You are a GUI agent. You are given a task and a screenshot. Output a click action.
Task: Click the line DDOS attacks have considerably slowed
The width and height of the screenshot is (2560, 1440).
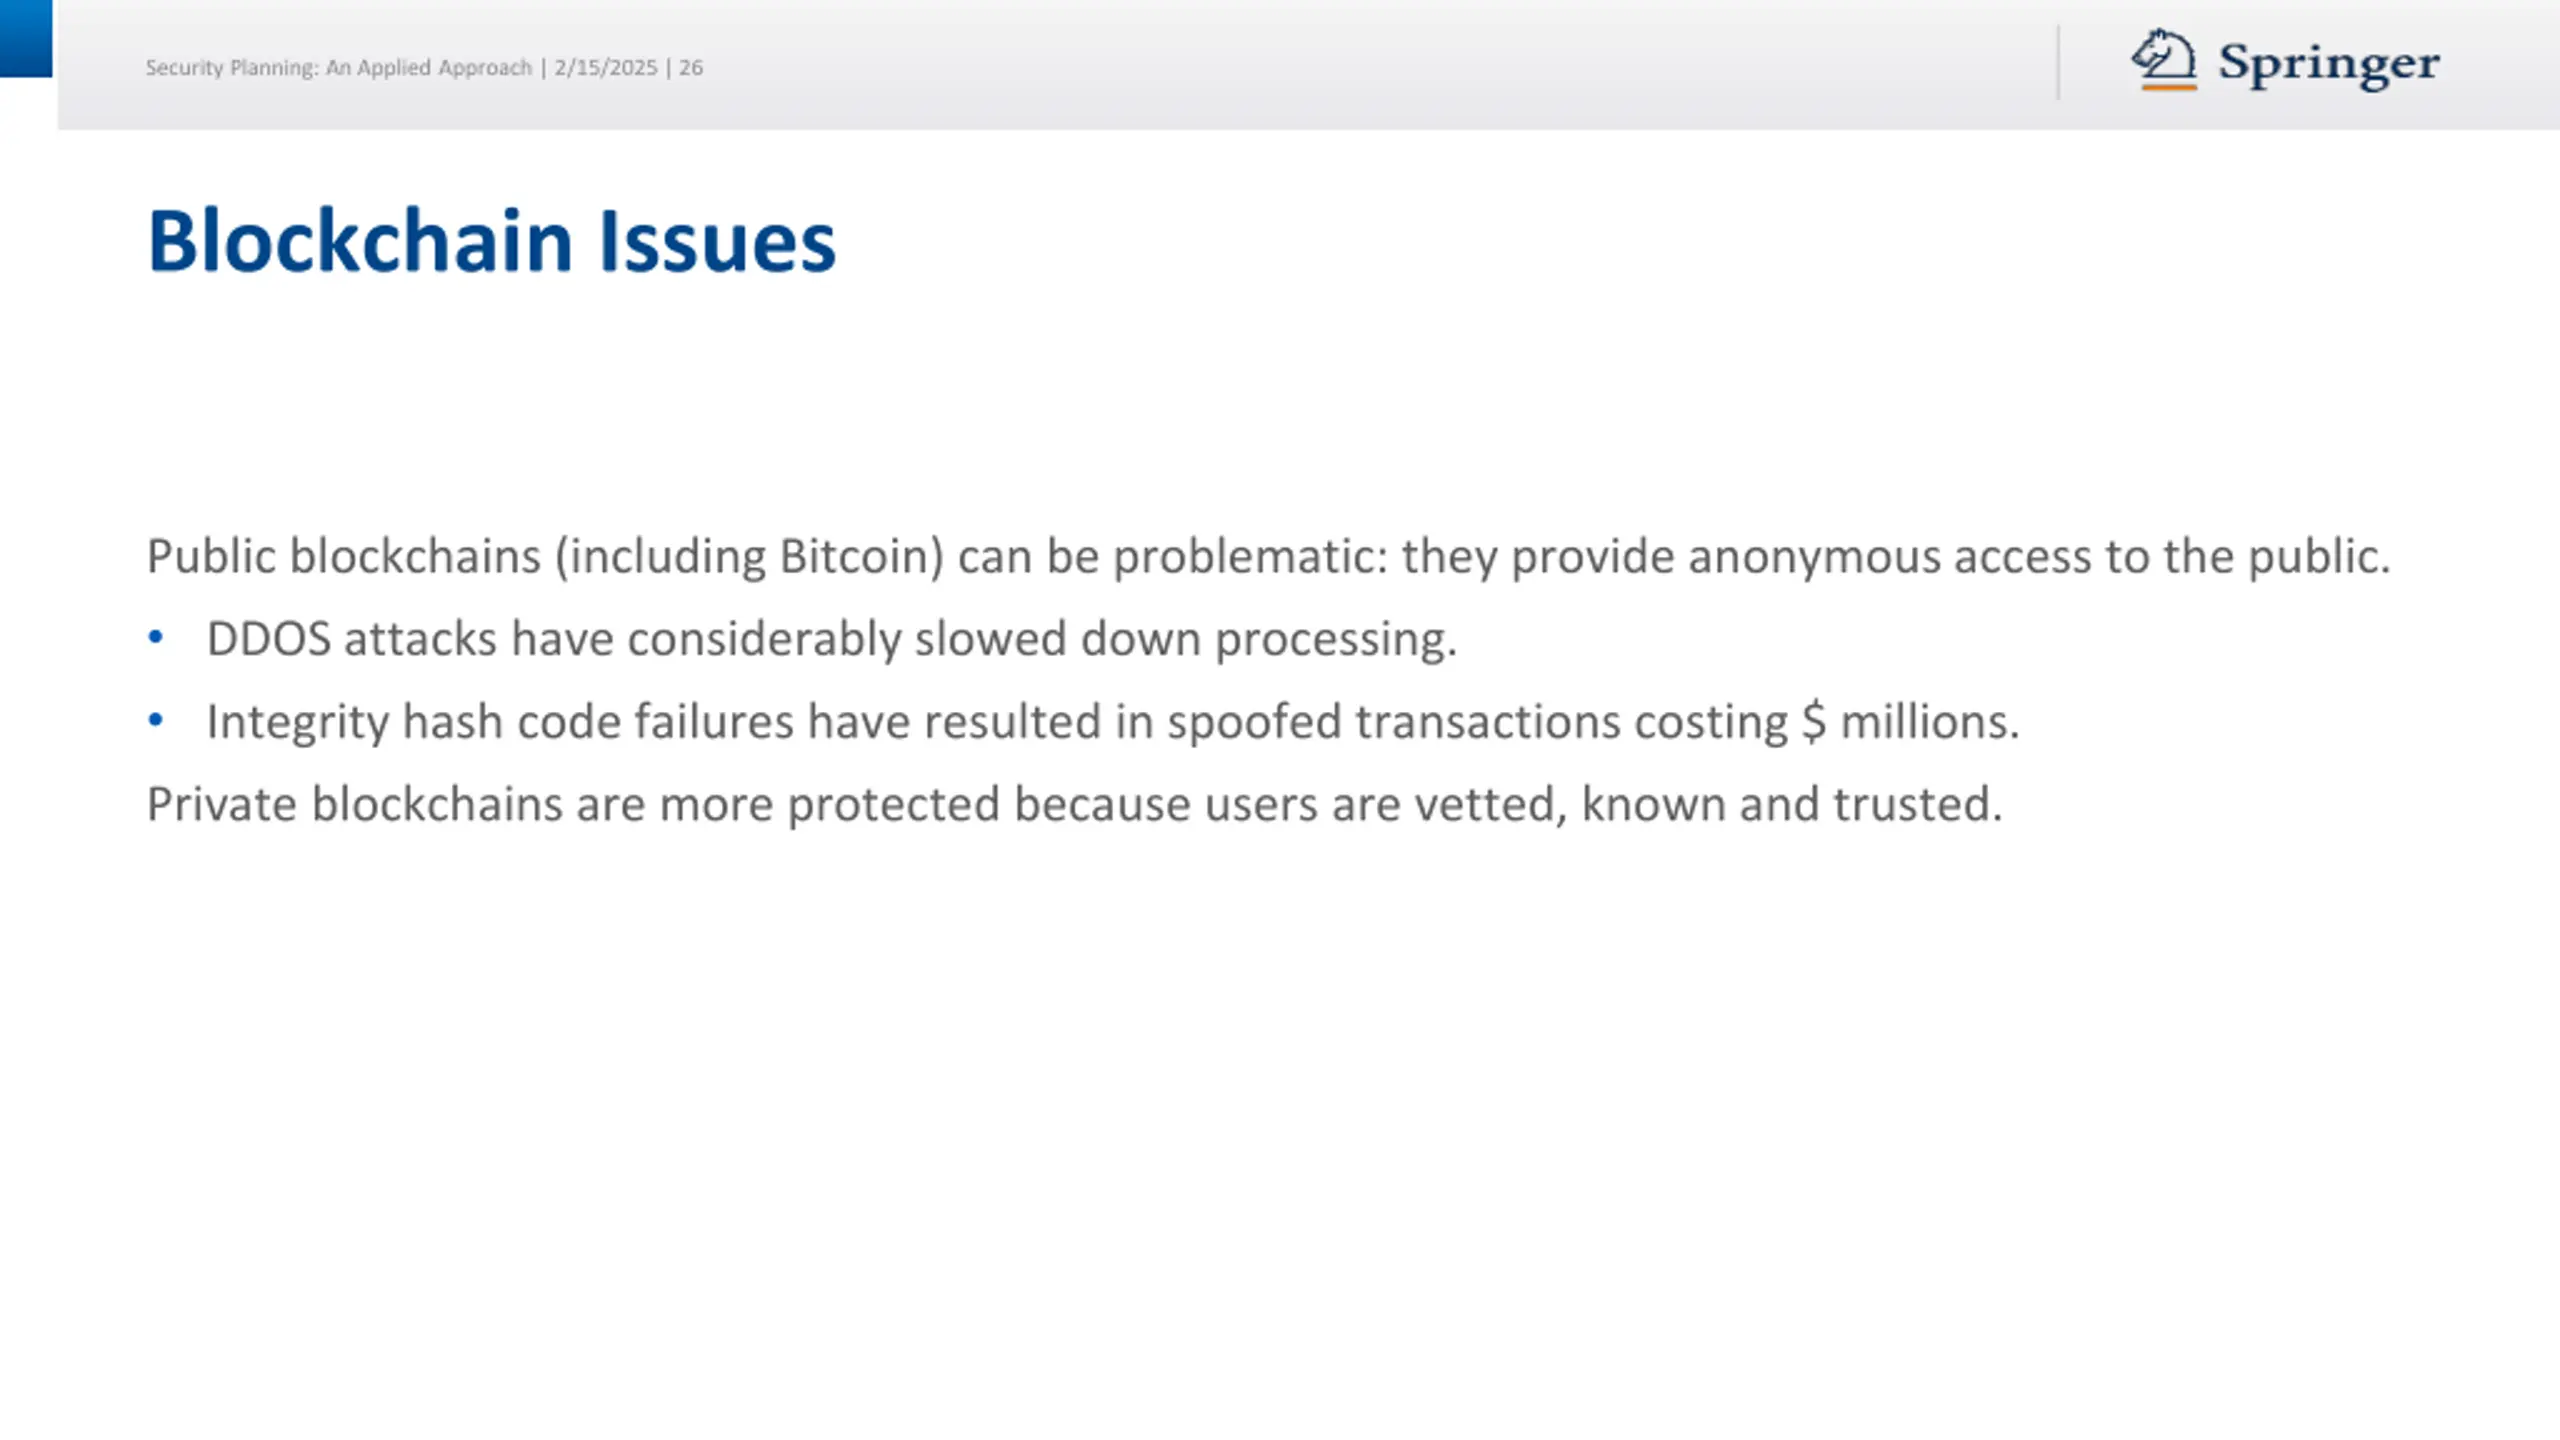[832, 639]
